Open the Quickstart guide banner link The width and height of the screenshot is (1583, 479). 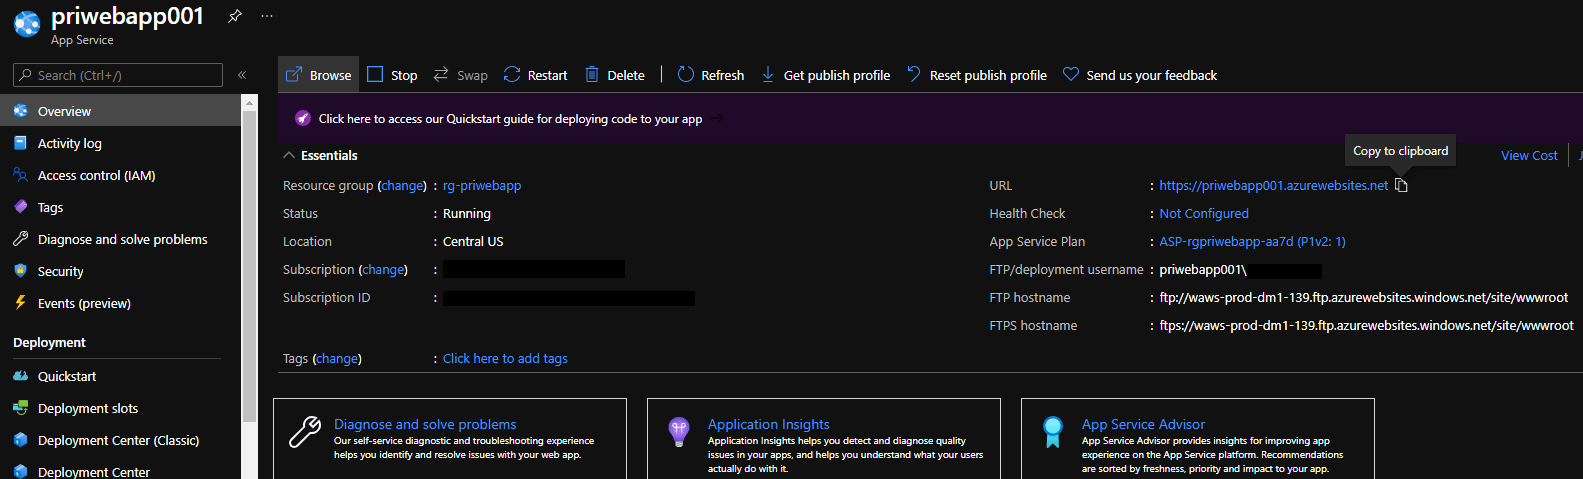pyautogui.click(x=510, y=118)
